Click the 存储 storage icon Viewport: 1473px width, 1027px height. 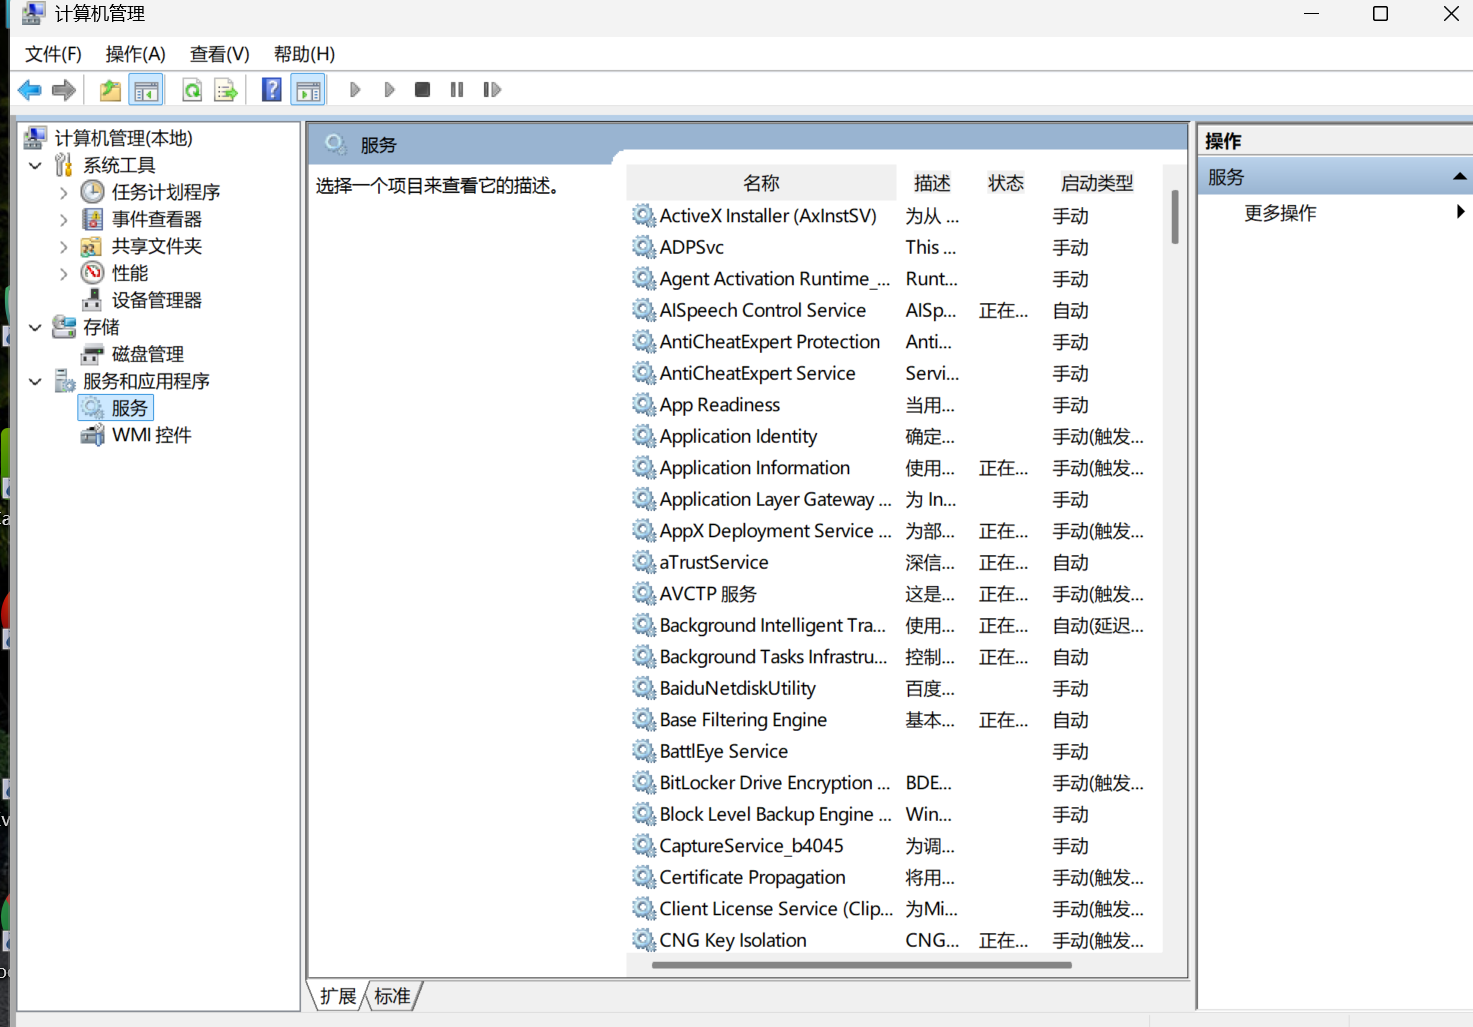64,326
